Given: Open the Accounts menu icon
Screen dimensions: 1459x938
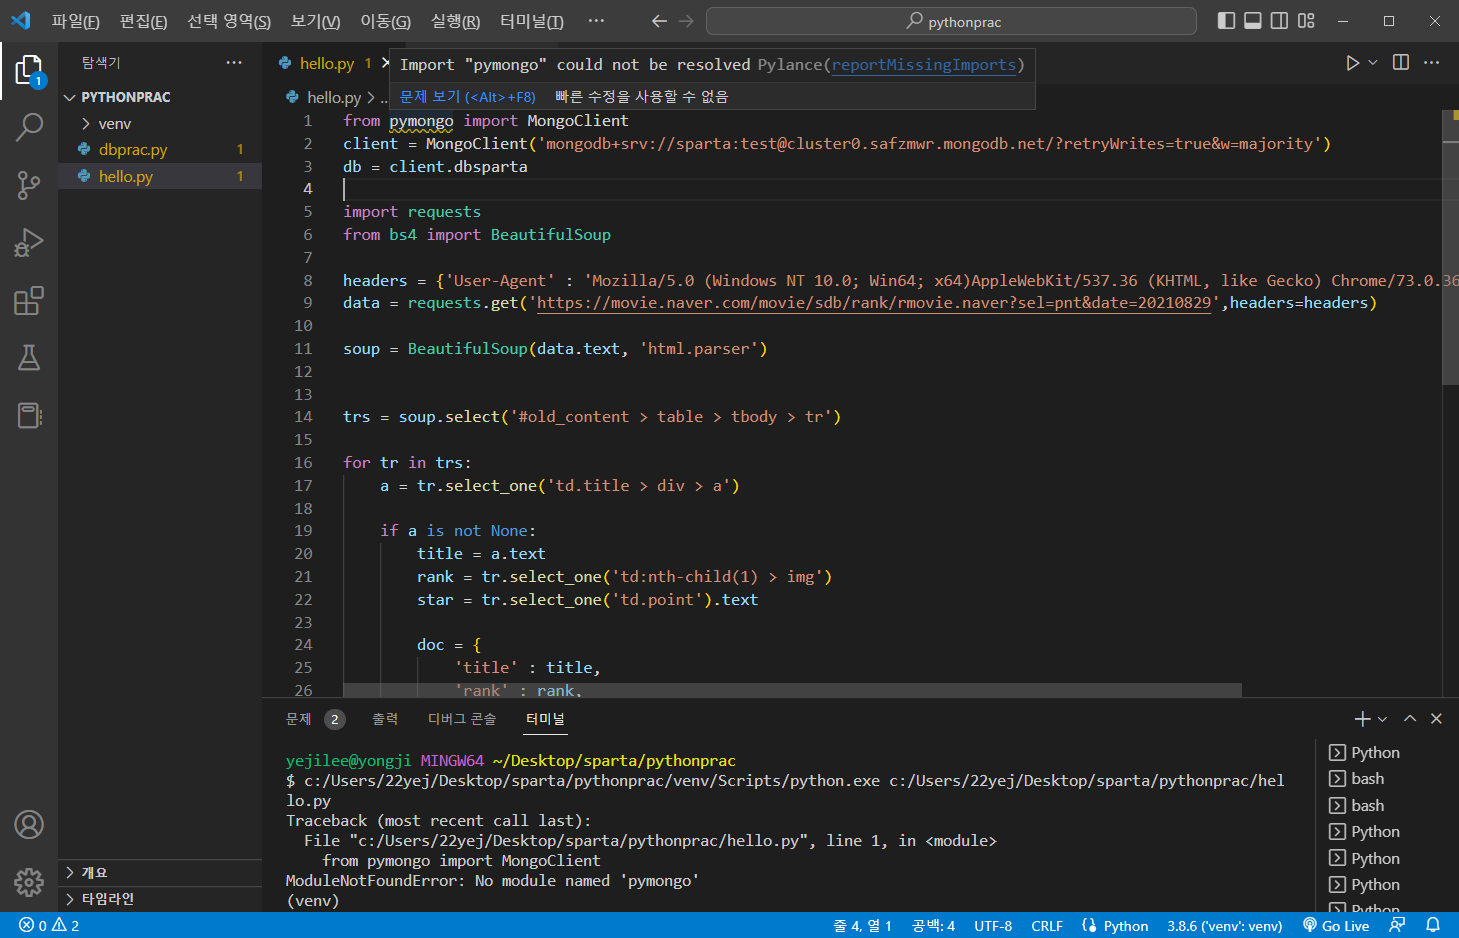Looking at the screenshot, I should [29, 825].
